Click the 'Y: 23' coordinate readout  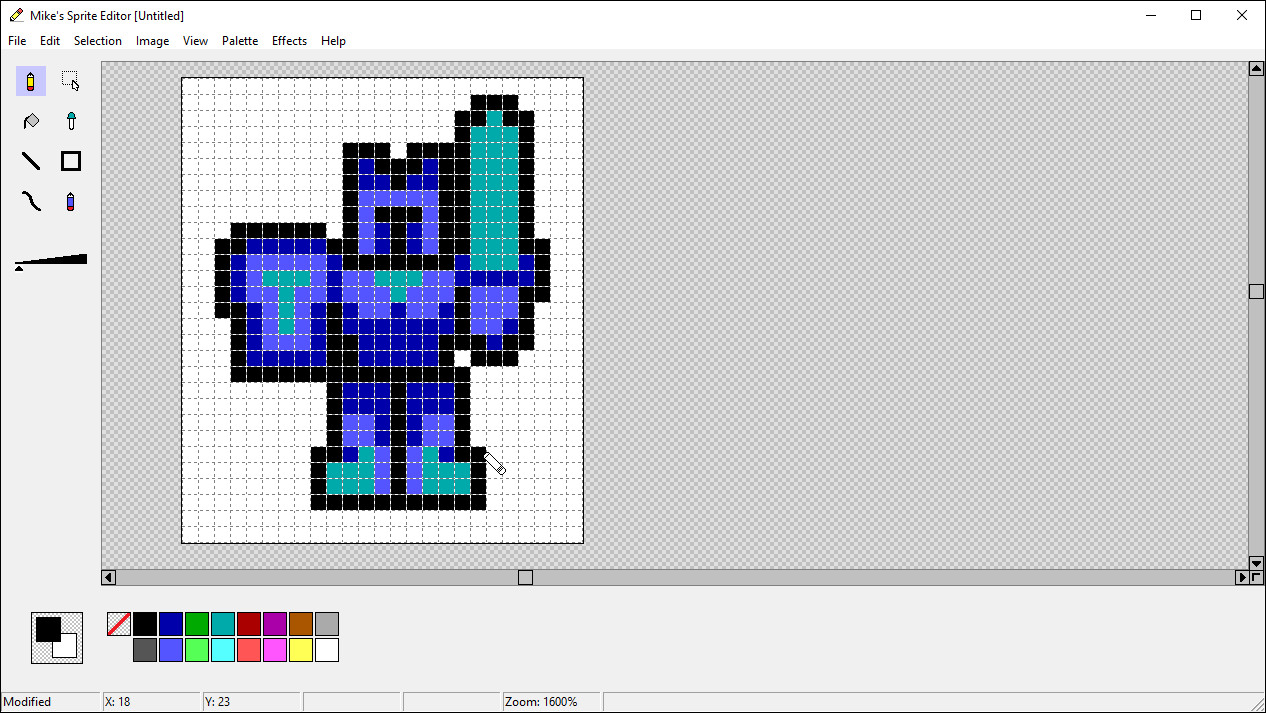(218, 702)
